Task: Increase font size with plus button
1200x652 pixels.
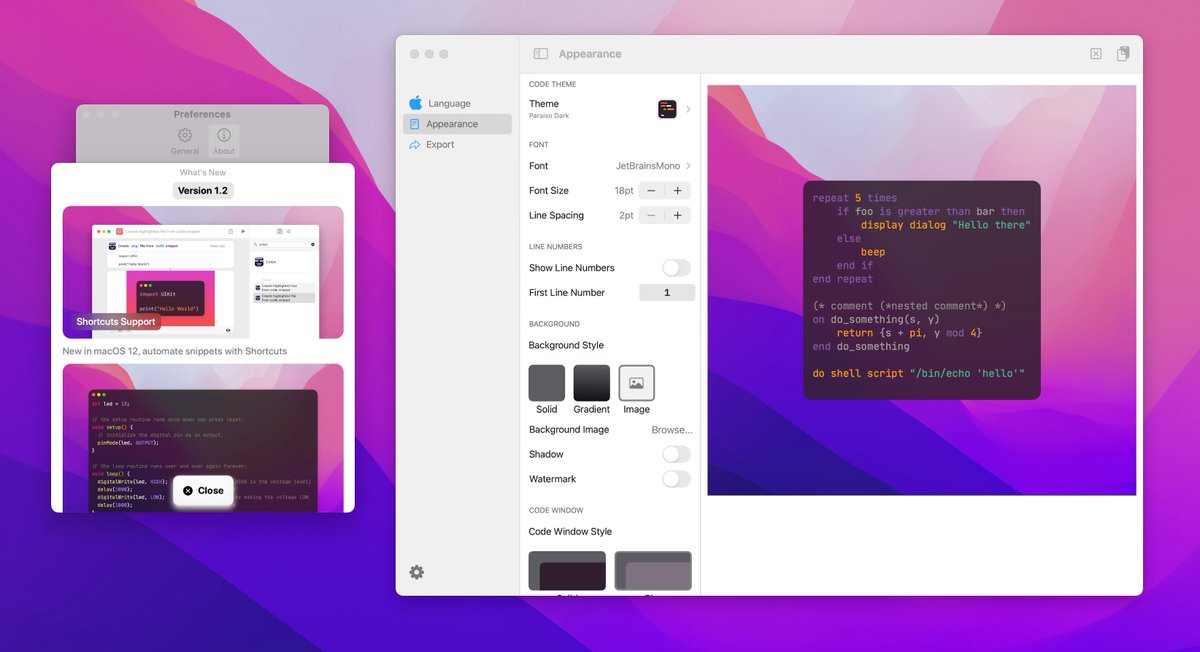Action: point(678,191)
